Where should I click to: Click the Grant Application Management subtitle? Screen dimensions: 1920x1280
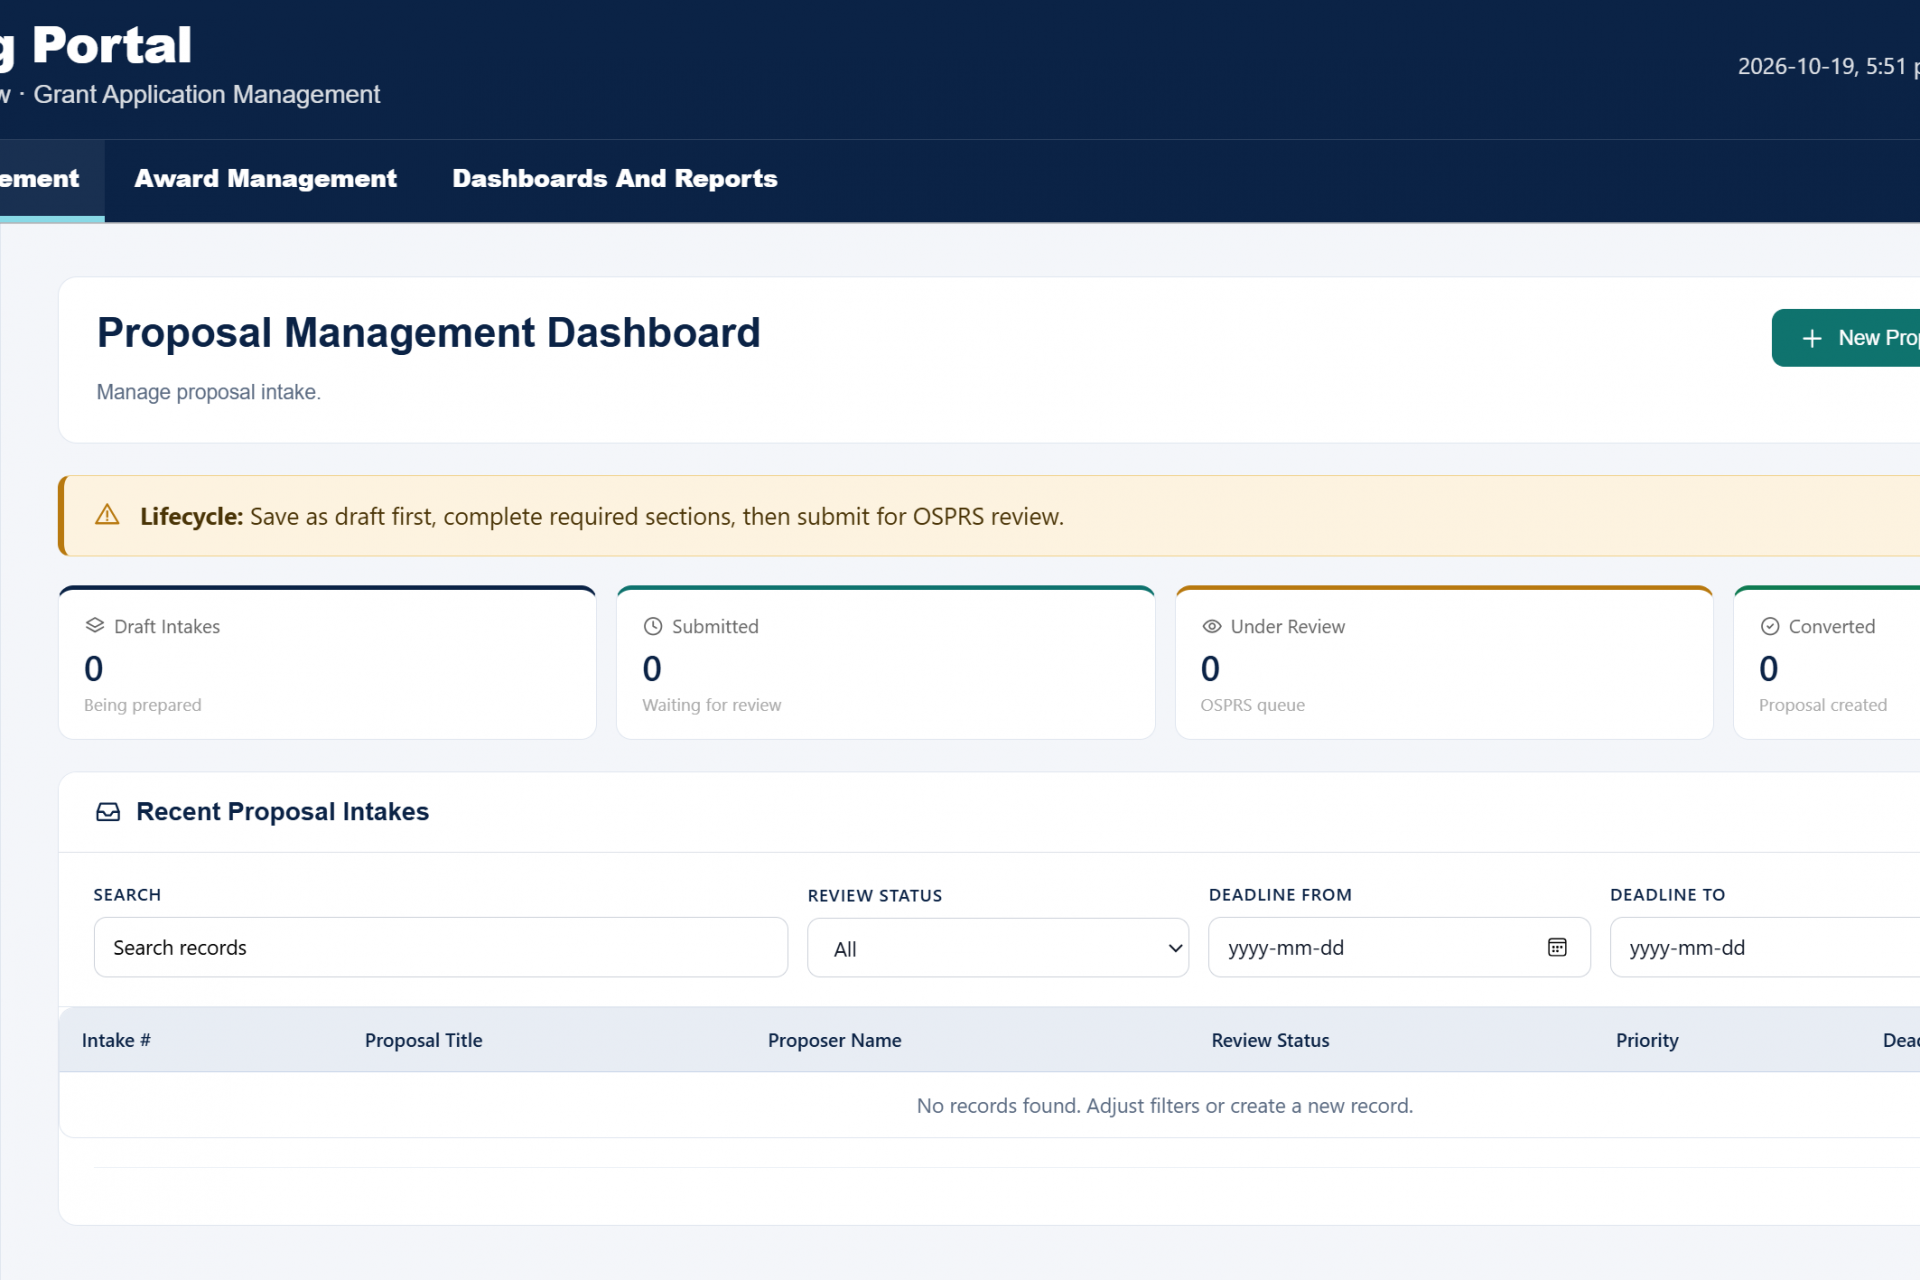pos(206,94)
